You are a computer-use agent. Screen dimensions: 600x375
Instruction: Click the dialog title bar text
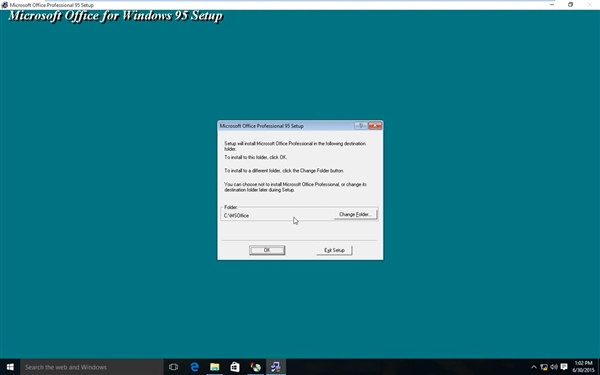pos(261,126)
